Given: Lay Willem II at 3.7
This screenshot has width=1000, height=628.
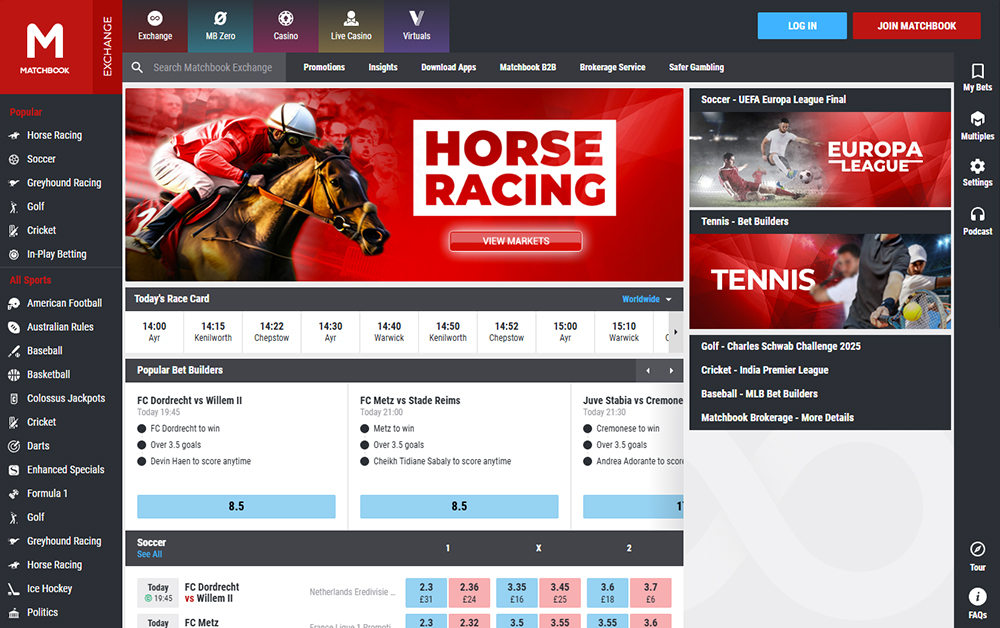Looking at the screenshot, I should coord(651,592).
